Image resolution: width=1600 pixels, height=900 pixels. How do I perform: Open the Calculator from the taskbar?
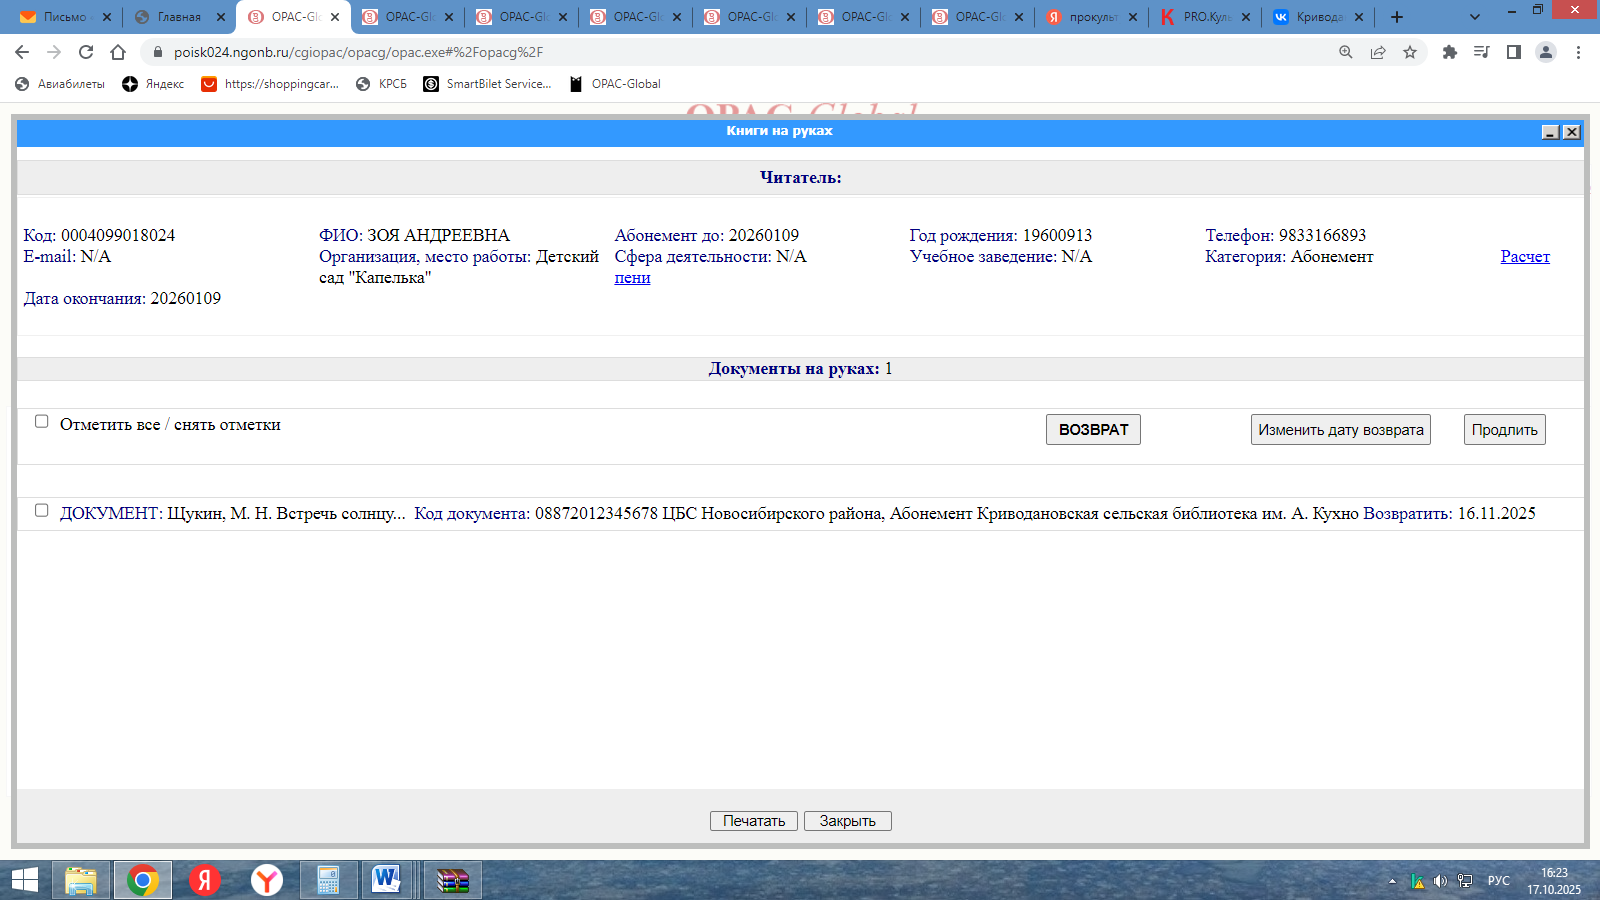point(328,880)
